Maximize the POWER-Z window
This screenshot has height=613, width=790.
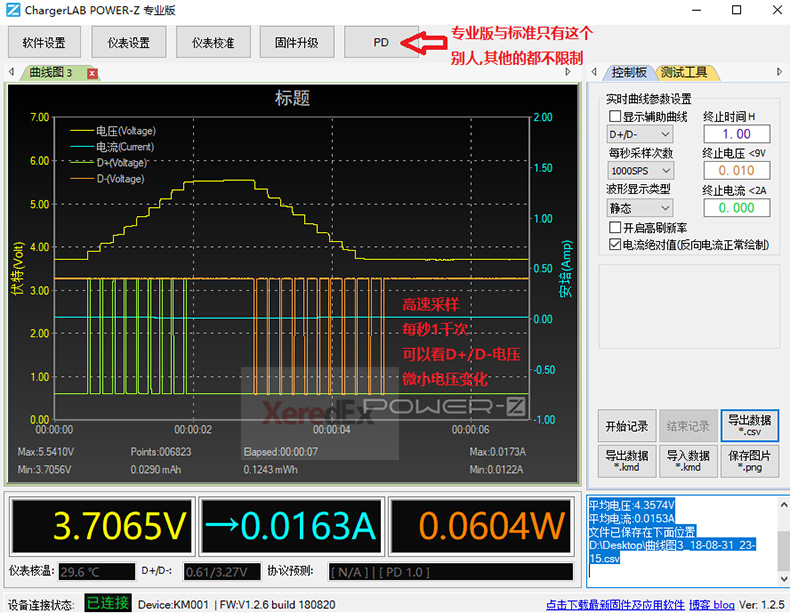[x=737, y=10]
